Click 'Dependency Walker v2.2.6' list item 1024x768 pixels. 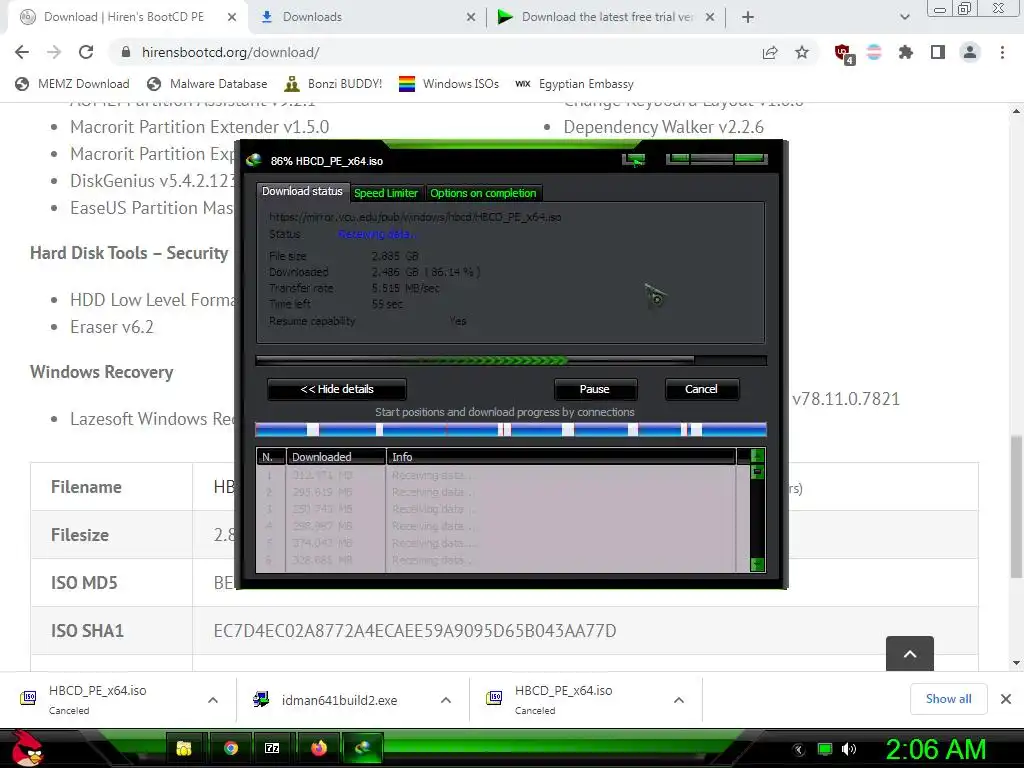click(663, 127)
